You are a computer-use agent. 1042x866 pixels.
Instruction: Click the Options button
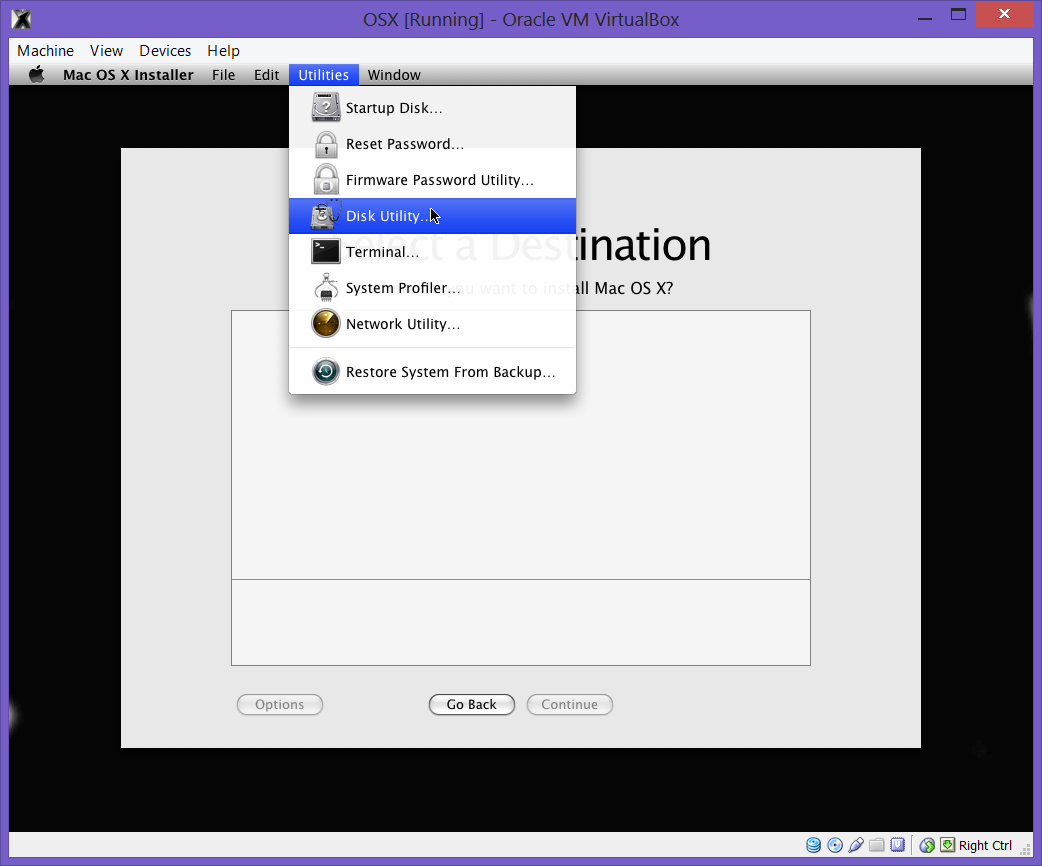click(x=280, y=704)
